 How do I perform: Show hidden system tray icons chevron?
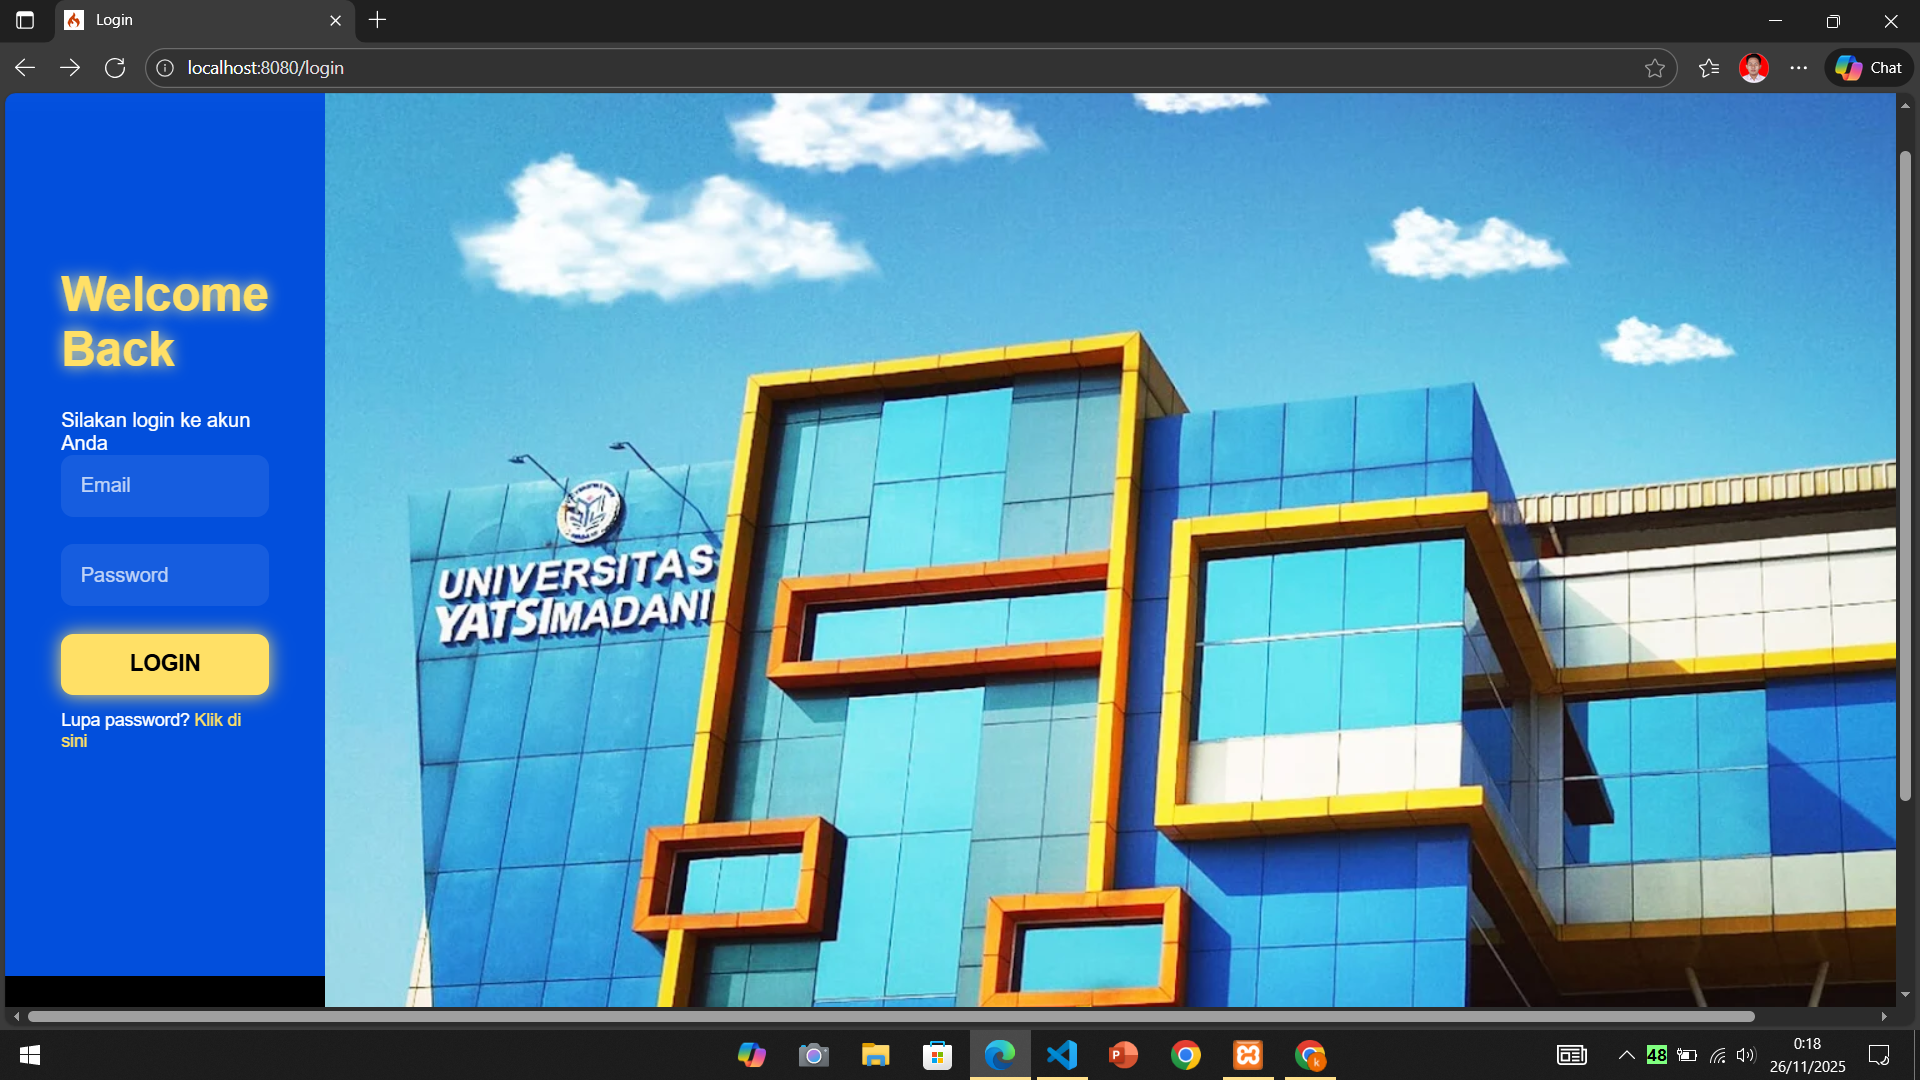(1627, 1055)
